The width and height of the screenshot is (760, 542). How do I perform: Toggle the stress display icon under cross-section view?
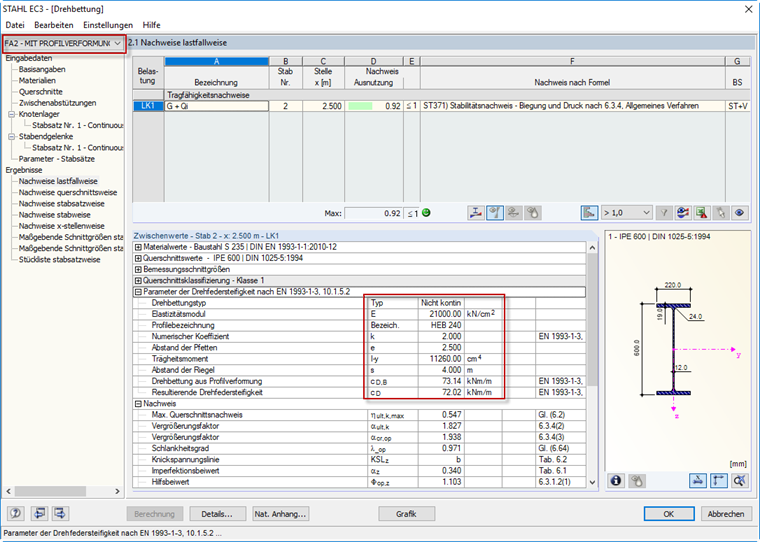click(697, 480)
